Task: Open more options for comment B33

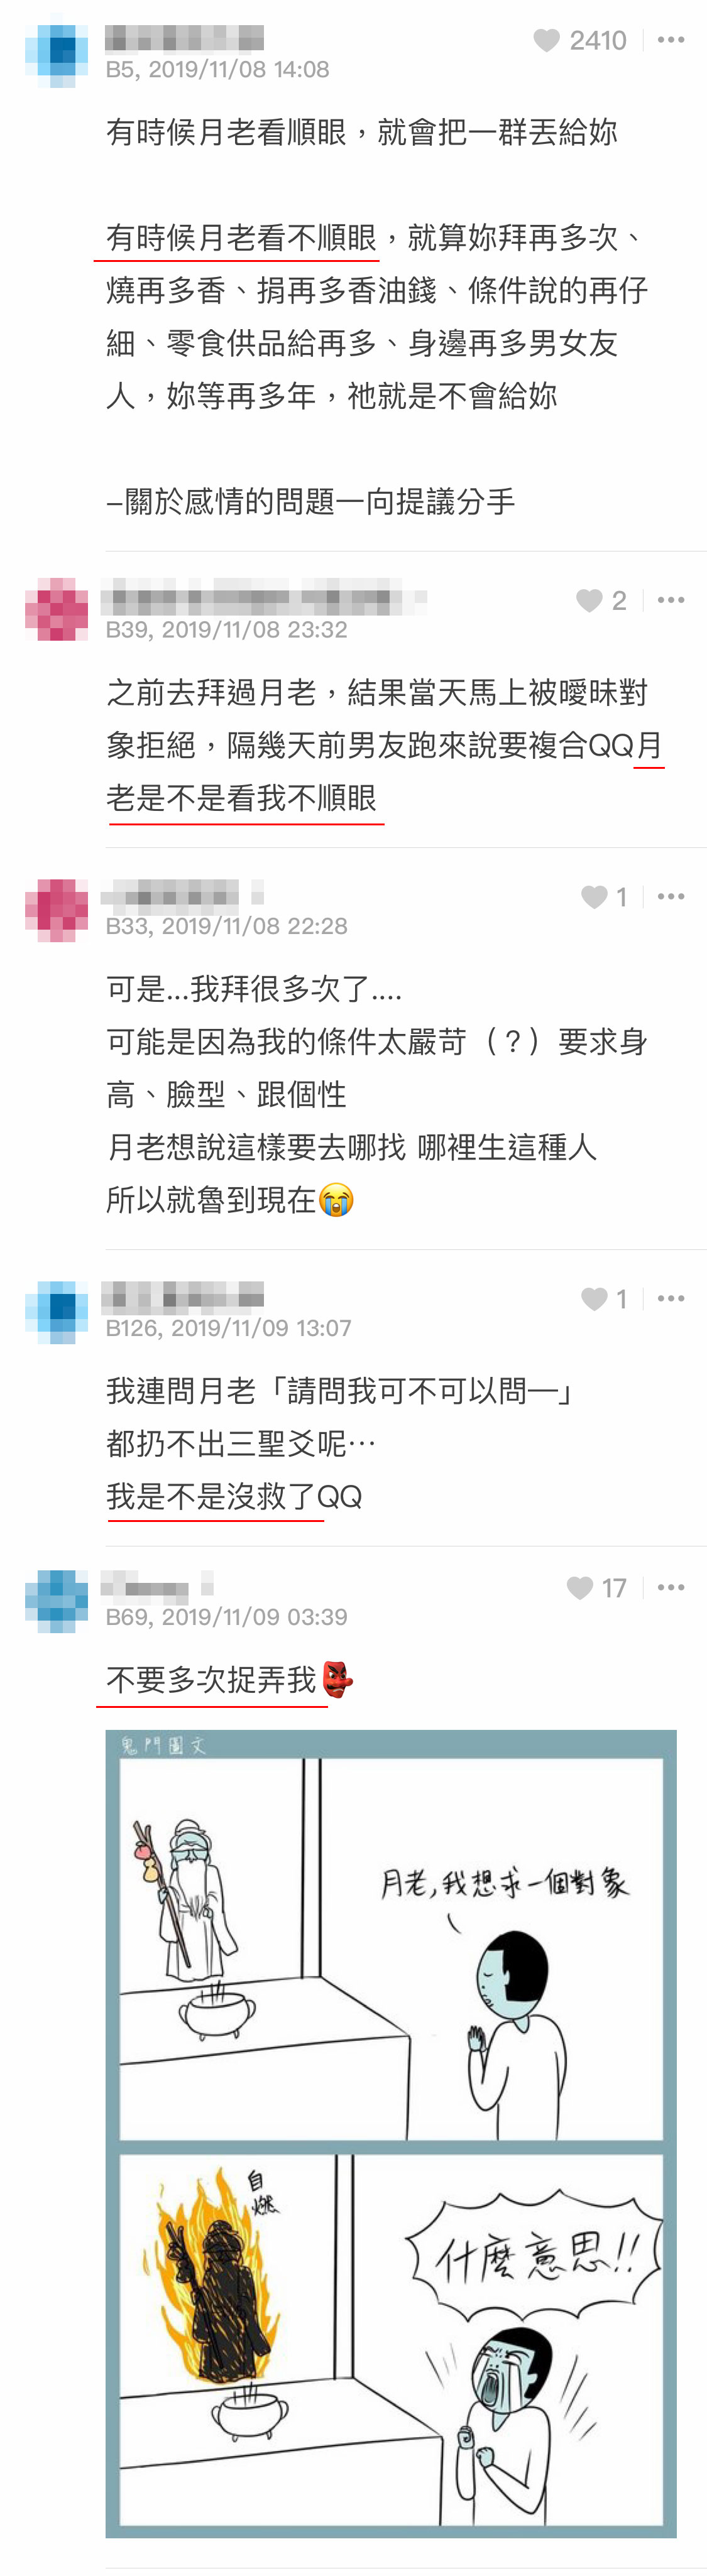Action: pyautogui.click(x=671, y=897)
